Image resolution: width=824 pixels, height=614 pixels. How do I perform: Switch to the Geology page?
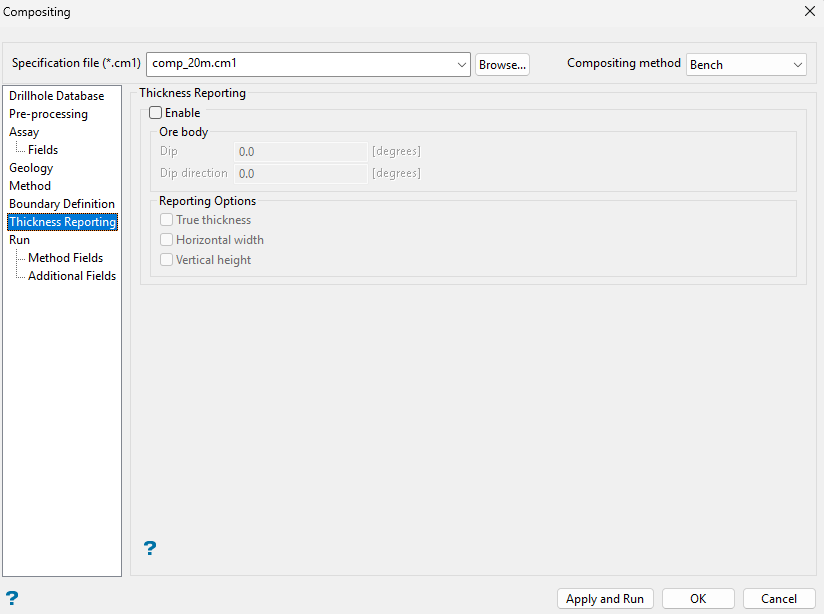[31, 168]
